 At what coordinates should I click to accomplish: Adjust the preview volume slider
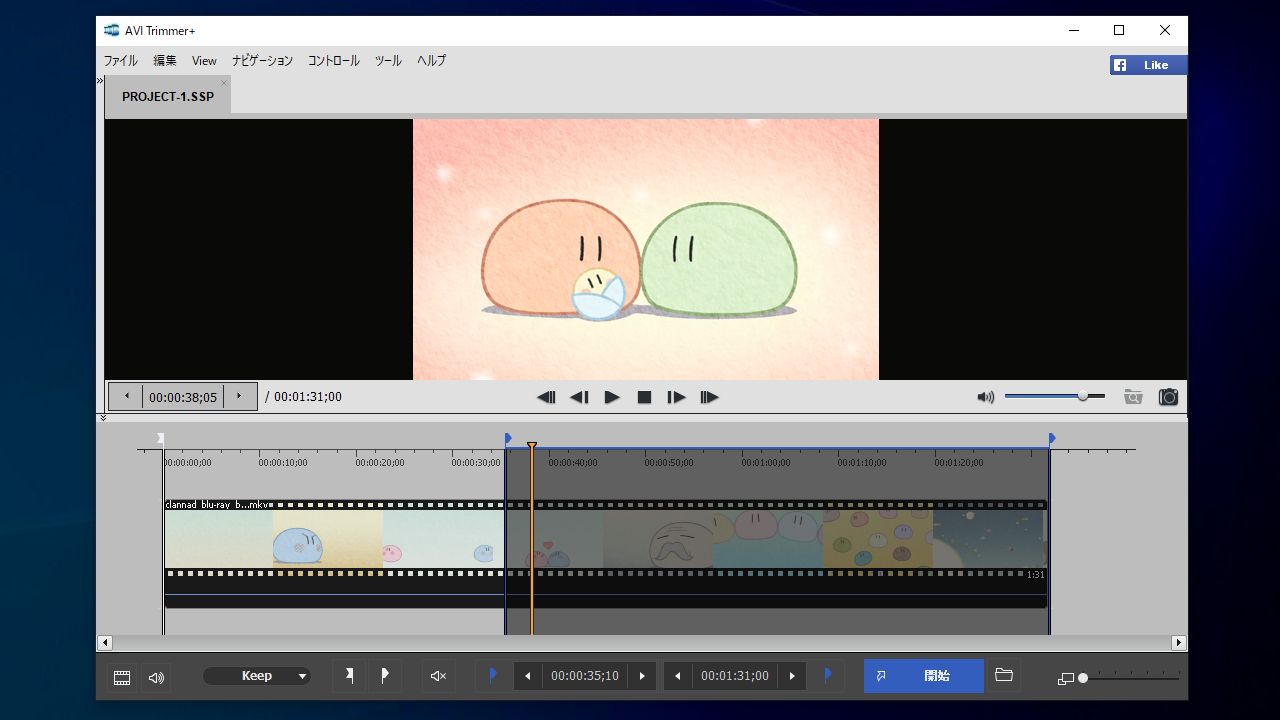click(1055, 396)
